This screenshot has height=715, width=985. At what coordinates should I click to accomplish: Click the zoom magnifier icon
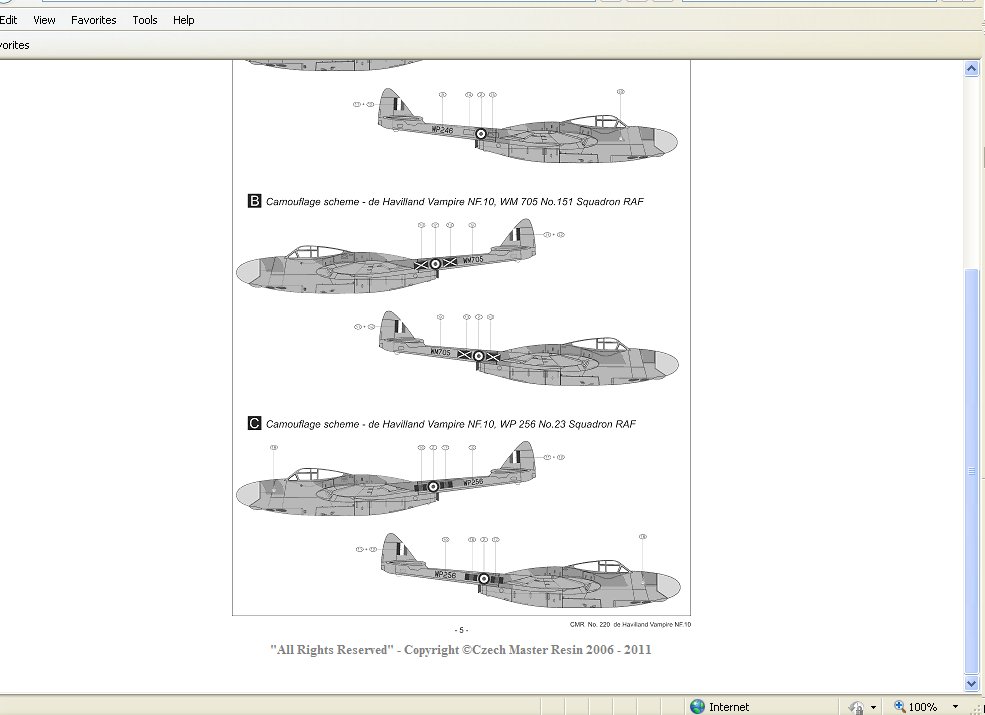[899, 706]
